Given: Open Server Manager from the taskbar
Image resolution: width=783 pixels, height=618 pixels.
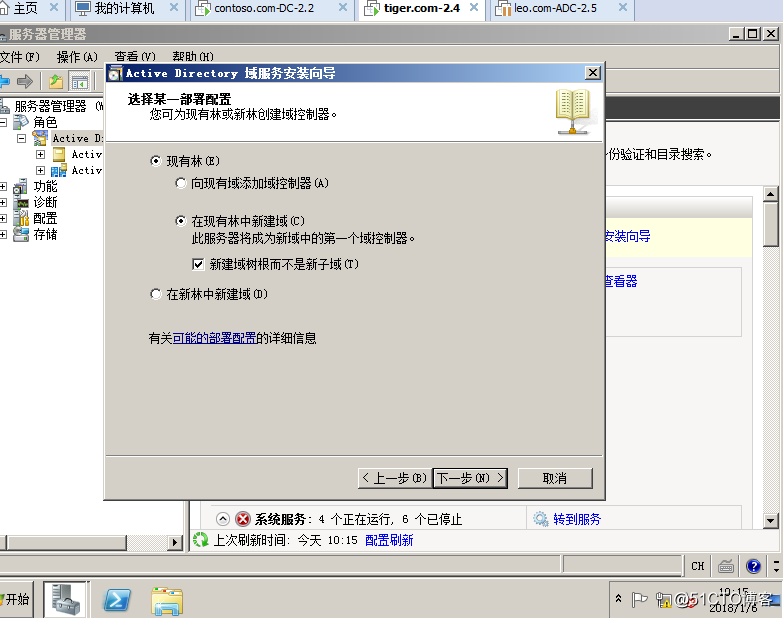Looking at the screenshot, I should pos(65,600).
